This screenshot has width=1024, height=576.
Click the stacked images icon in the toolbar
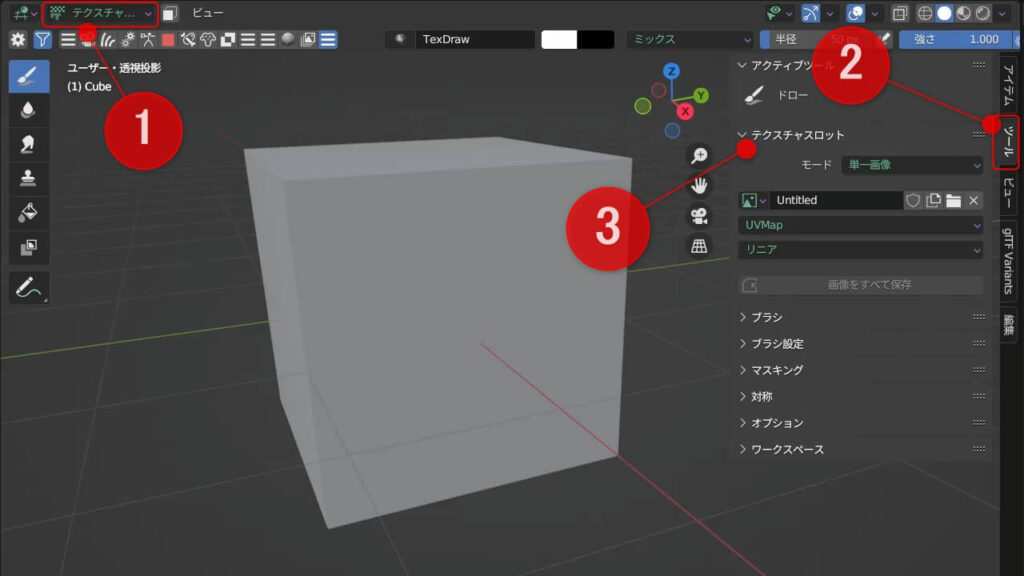(308, 40)
